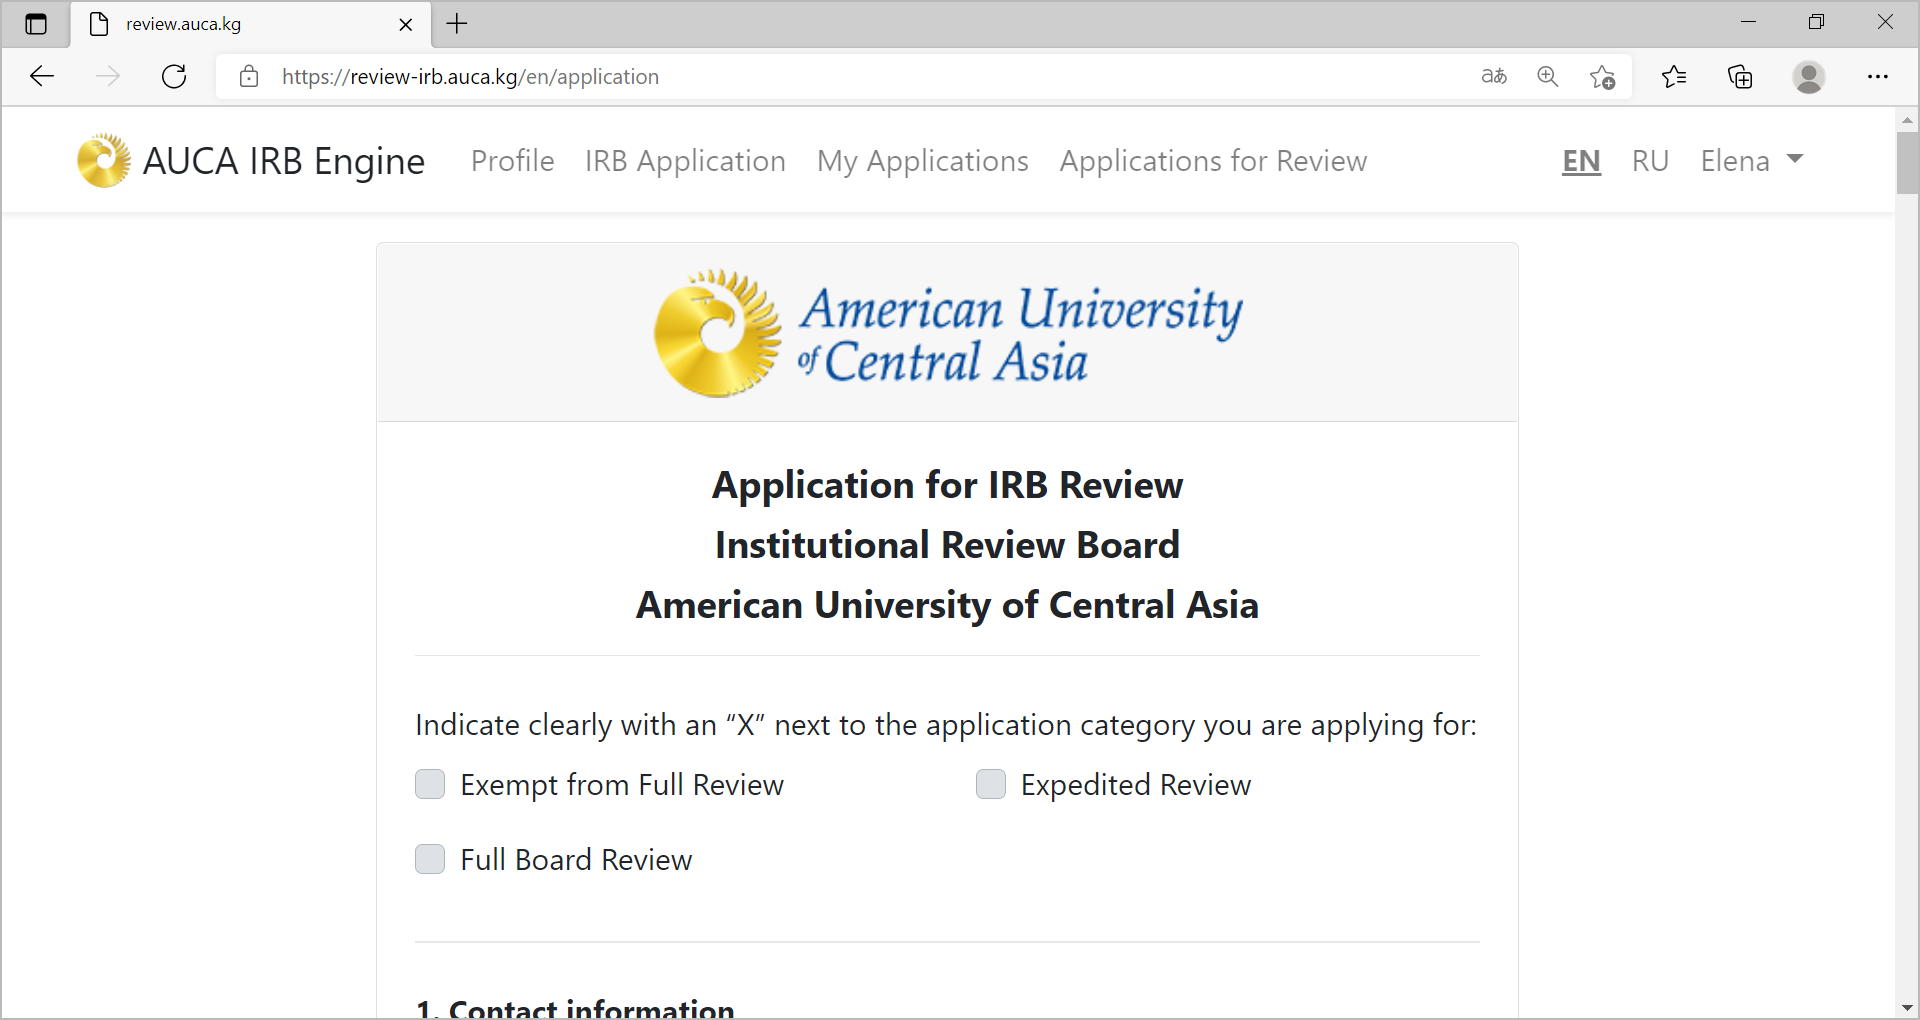
Task: Expand the Elena user dropdown
Action: pyautogui.click(x=1752, y=160)
